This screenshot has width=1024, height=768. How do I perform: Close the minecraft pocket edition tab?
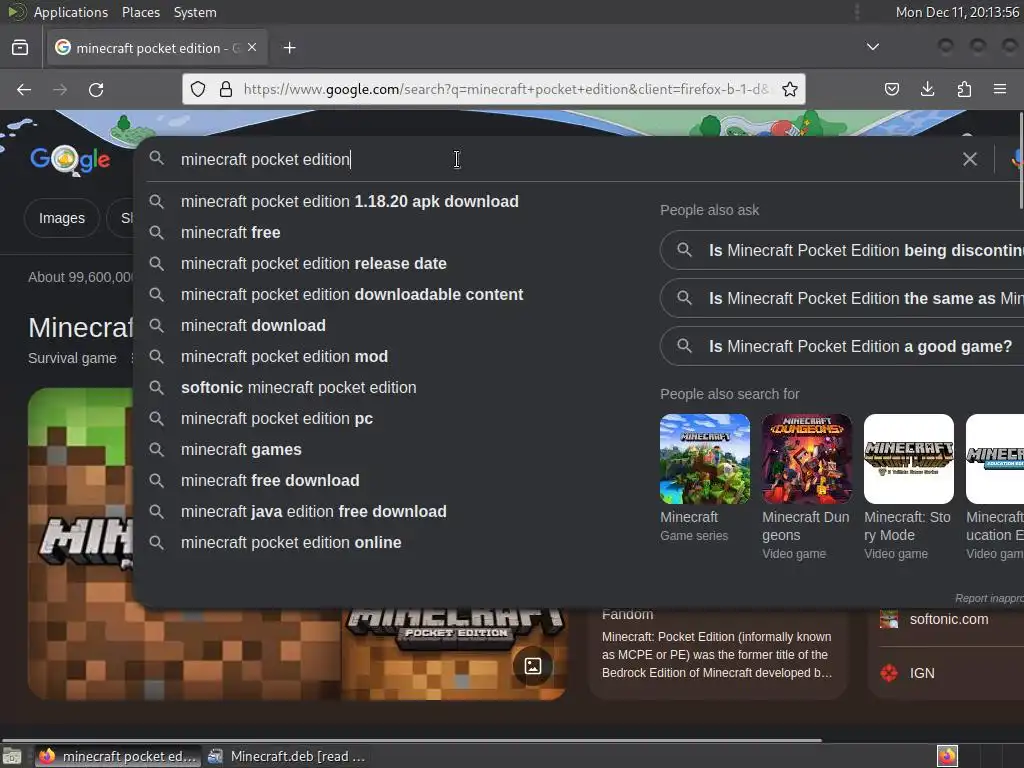click(252, 48)
